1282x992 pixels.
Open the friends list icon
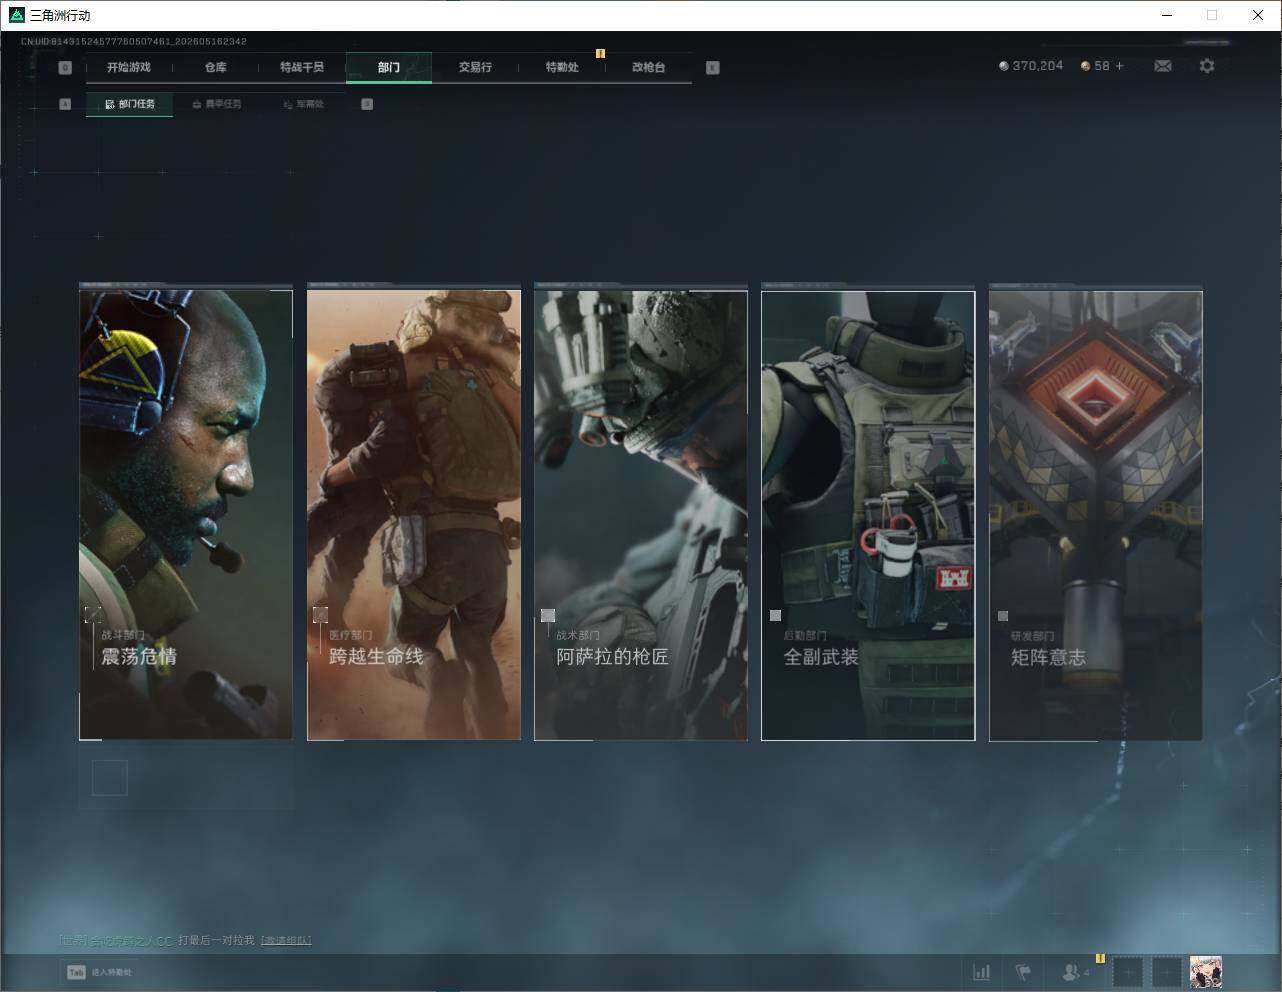[1071, 972]
